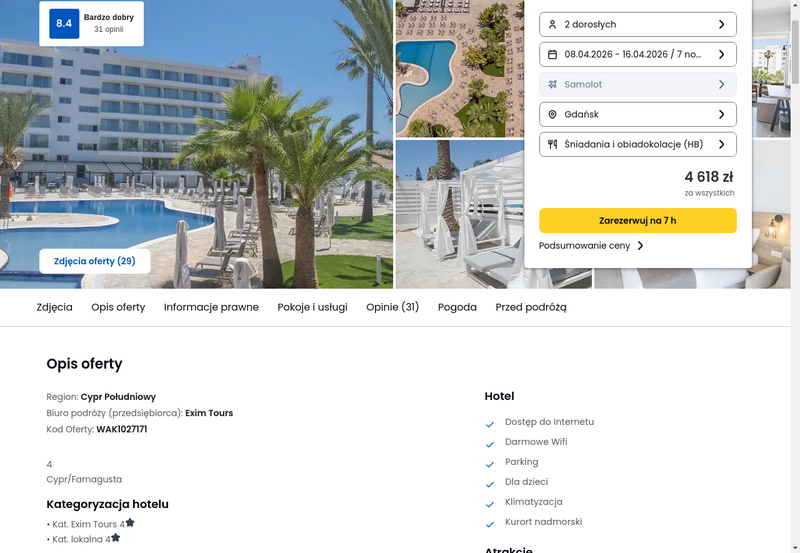The image size is (800, 553).
Task: Click the star icon after Kat. Exim Tours
Action: 130,522
